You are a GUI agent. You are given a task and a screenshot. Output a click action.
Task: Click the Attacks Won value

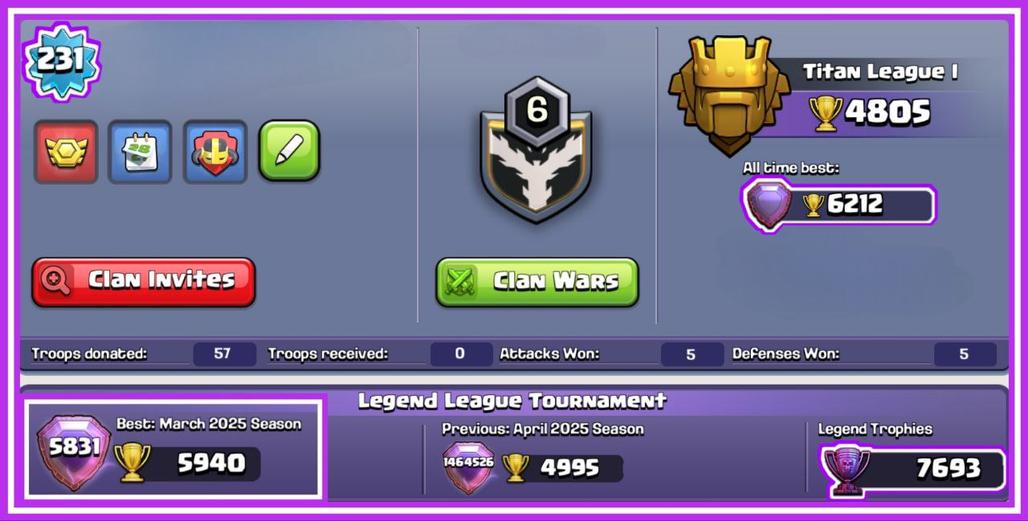691,354
